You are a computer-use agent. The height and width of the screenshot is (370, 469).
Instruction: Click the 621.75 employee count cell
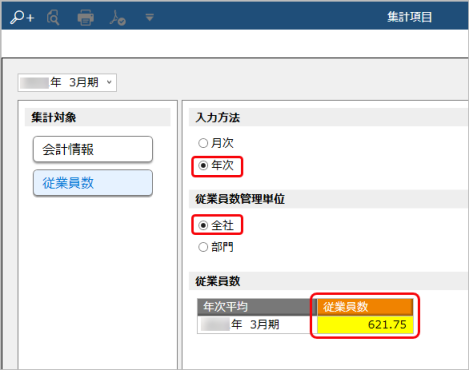click(x=365, y=324)
